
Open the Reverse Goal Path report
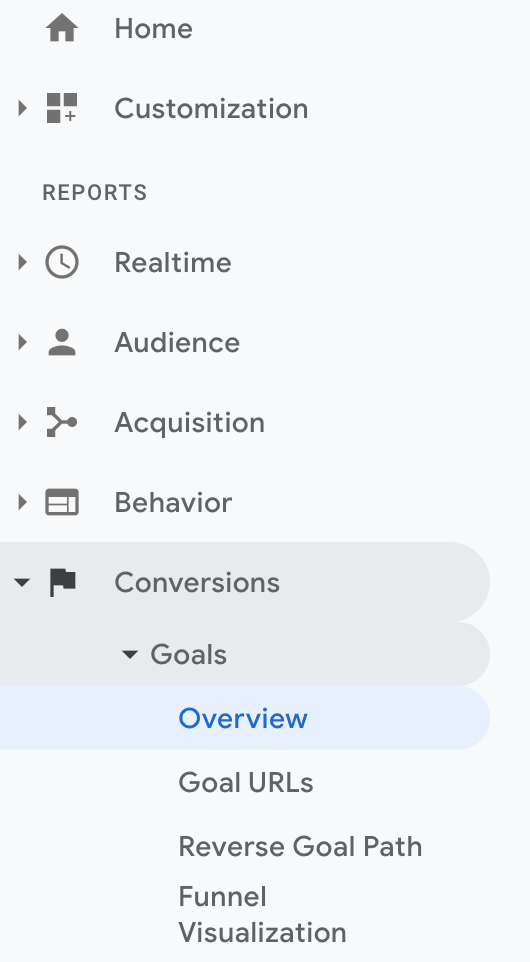(x=300, y=846)
